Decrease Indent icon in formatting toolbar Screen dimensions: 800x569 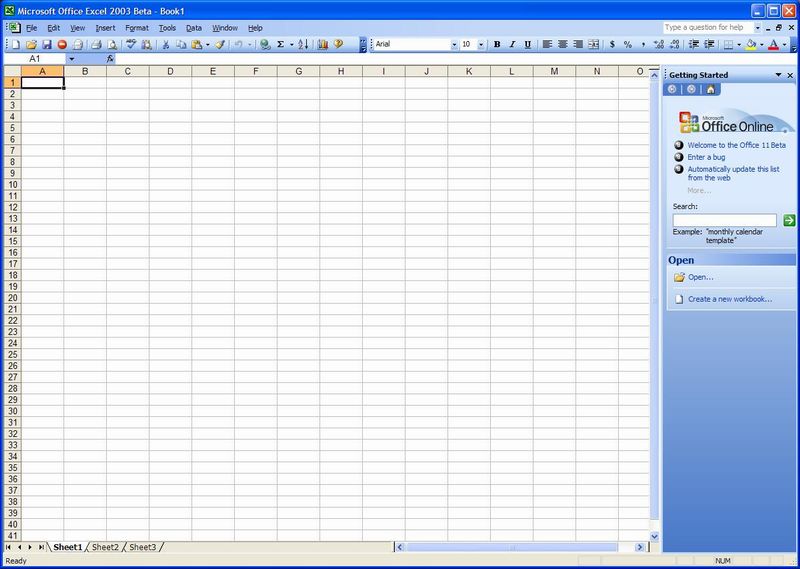pos(693,44)
